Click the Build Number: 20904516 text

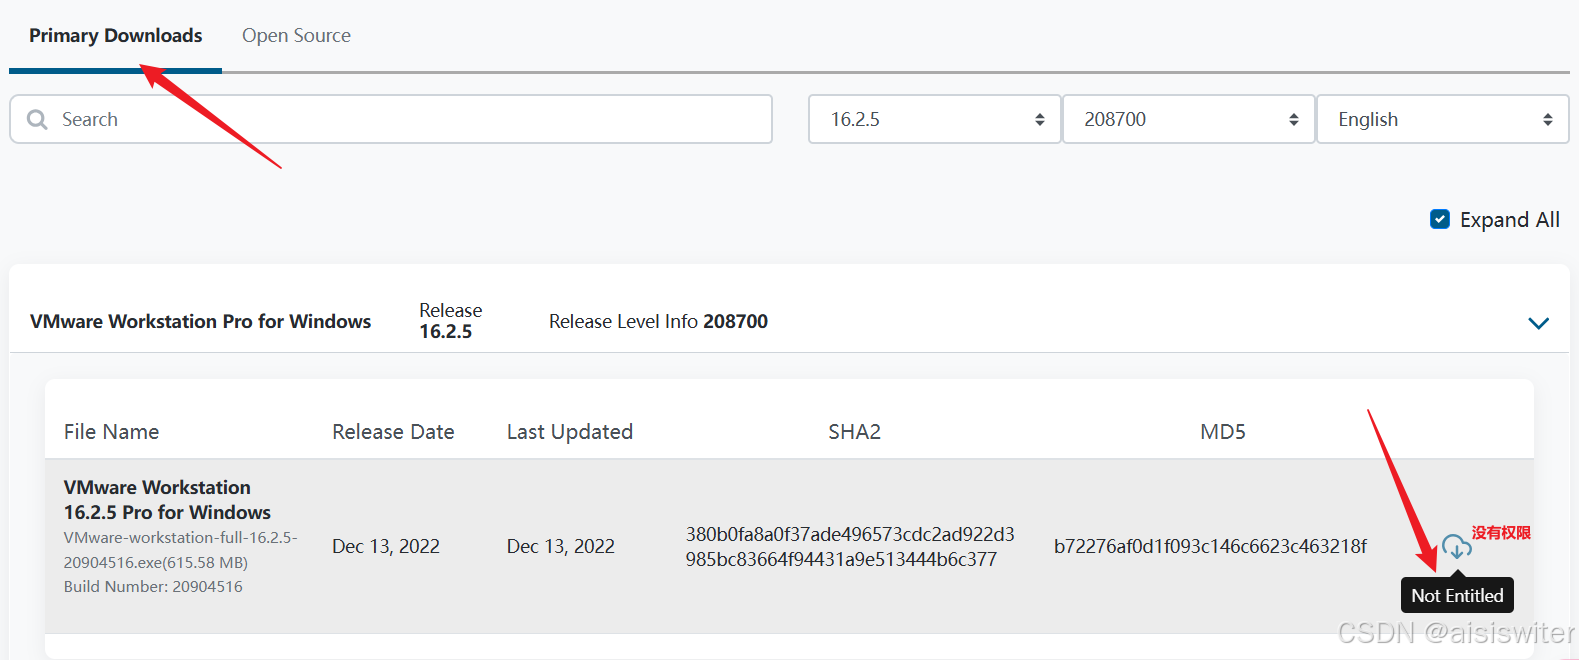pyautogui.click(x=153, y=587)
